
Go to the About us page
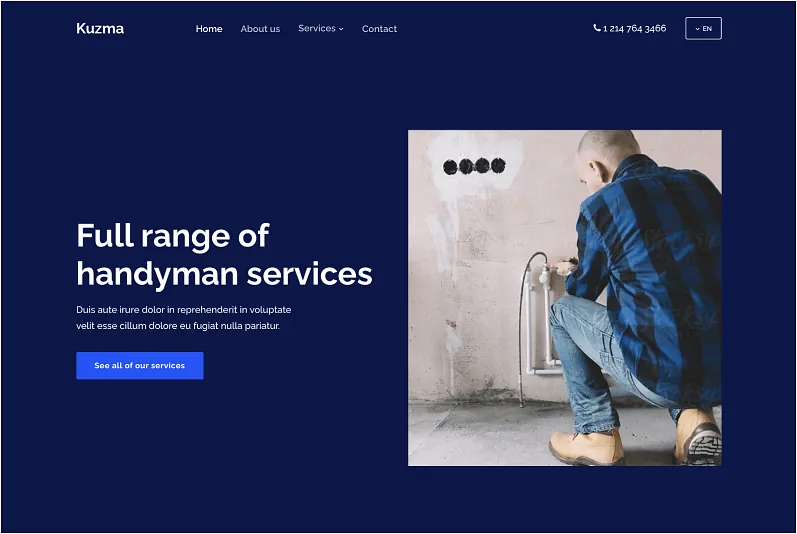[260, 29]
